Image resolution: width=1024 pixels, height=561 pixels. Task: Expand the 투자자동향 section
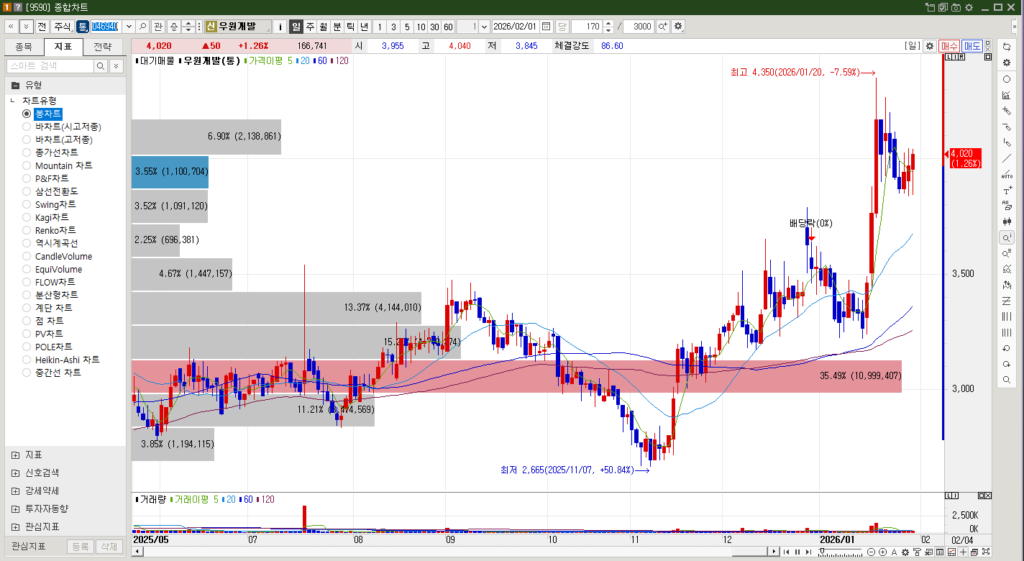15,508
